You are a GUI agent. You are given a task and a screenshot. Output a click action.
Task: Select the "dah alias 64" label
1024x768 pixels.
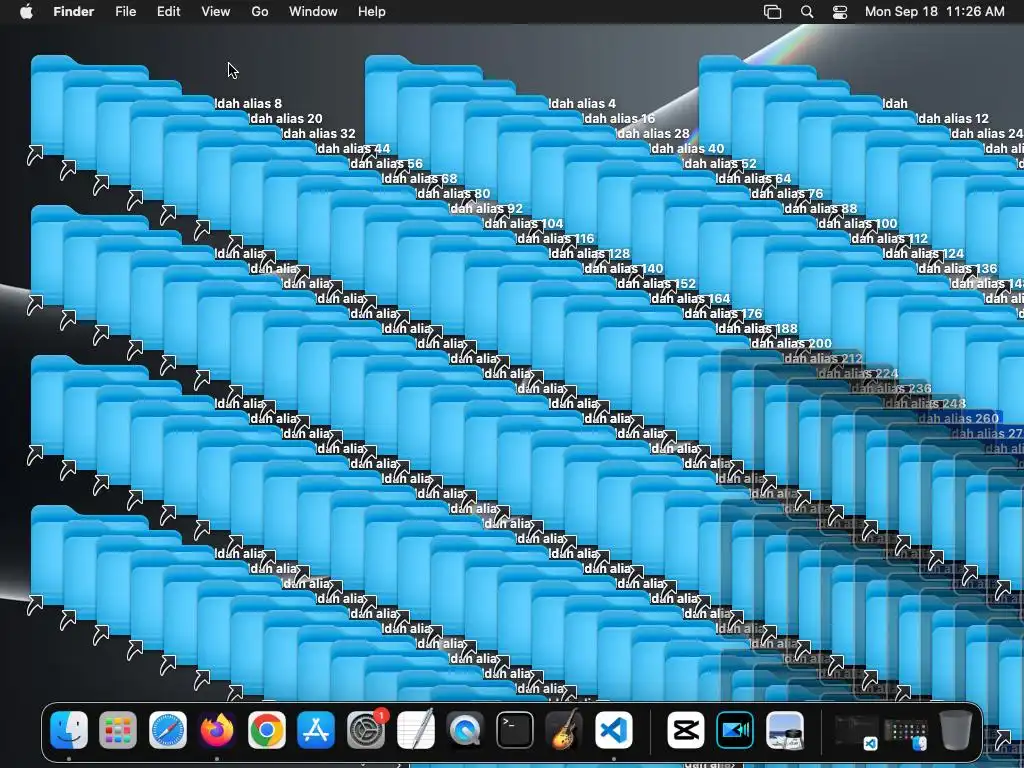coord(754,178)
